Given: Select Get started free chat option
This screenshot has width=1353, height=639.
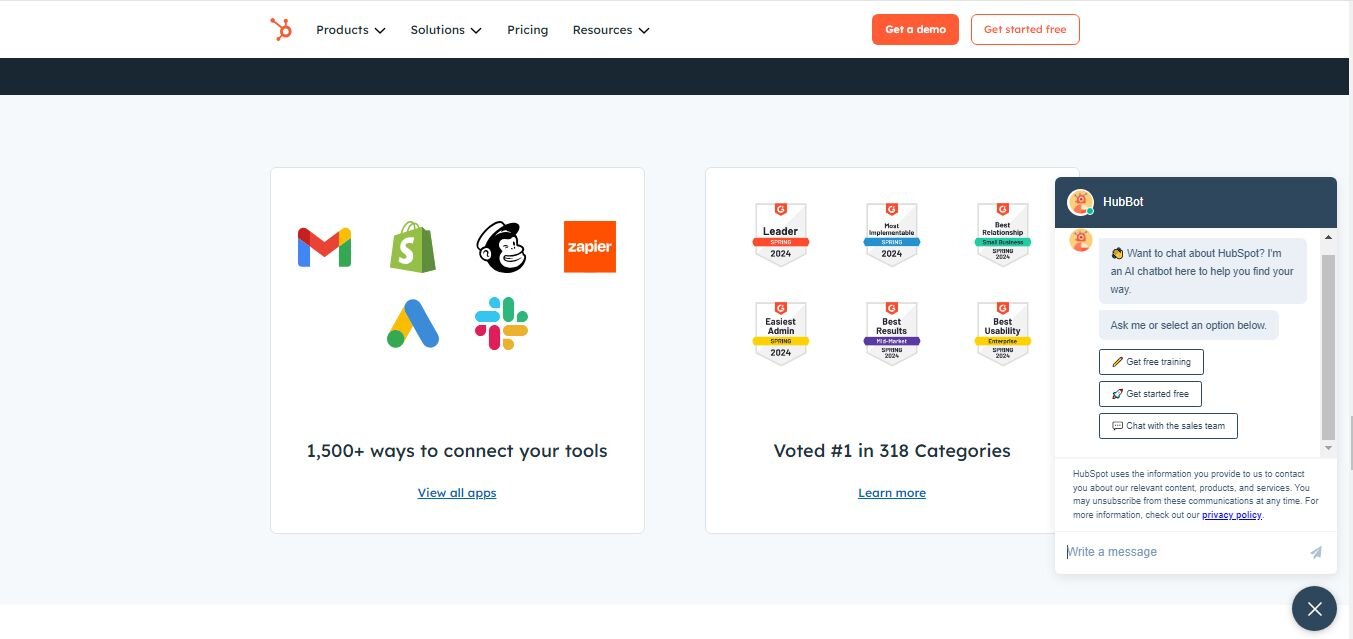Looking at the screenshot, I should click(1150, 394).
